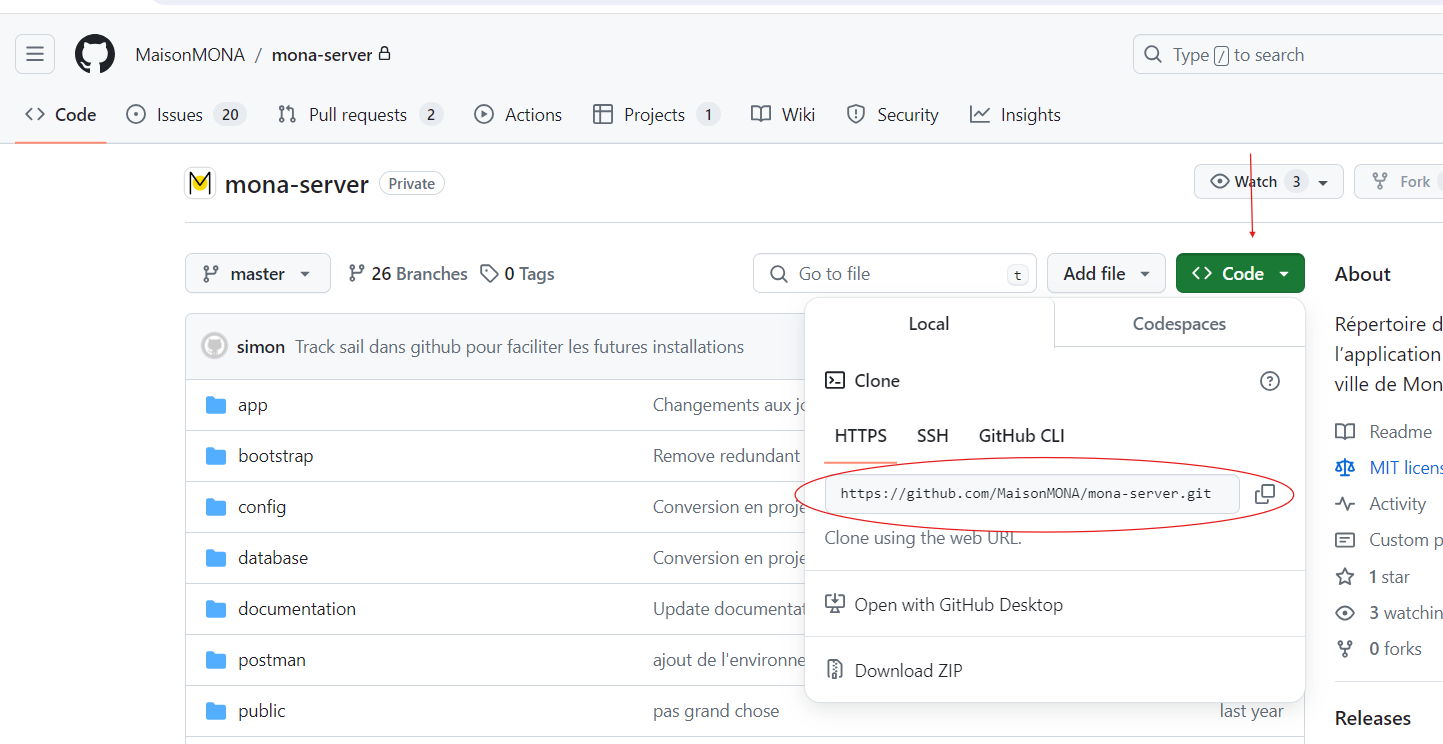This screenshot has height=744, width=1443.
Task: Click the Watch button
Action: click(x=1268, y=182)
